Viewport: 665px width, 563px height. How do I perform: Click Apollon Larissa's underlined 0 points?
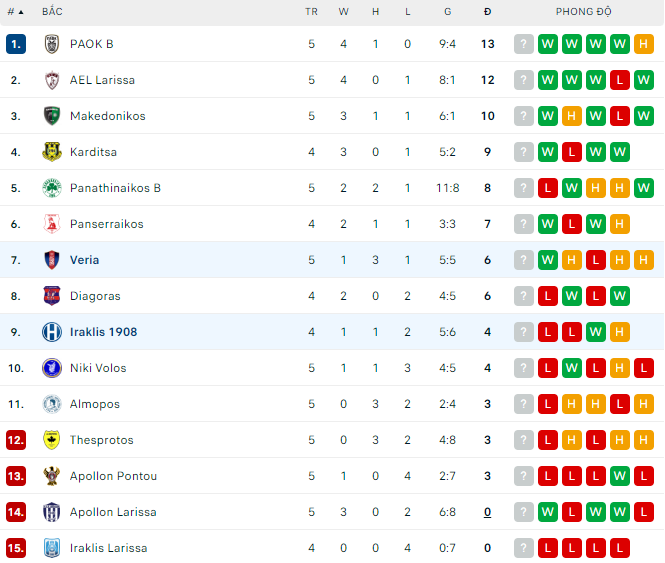(x=487, y=512)
